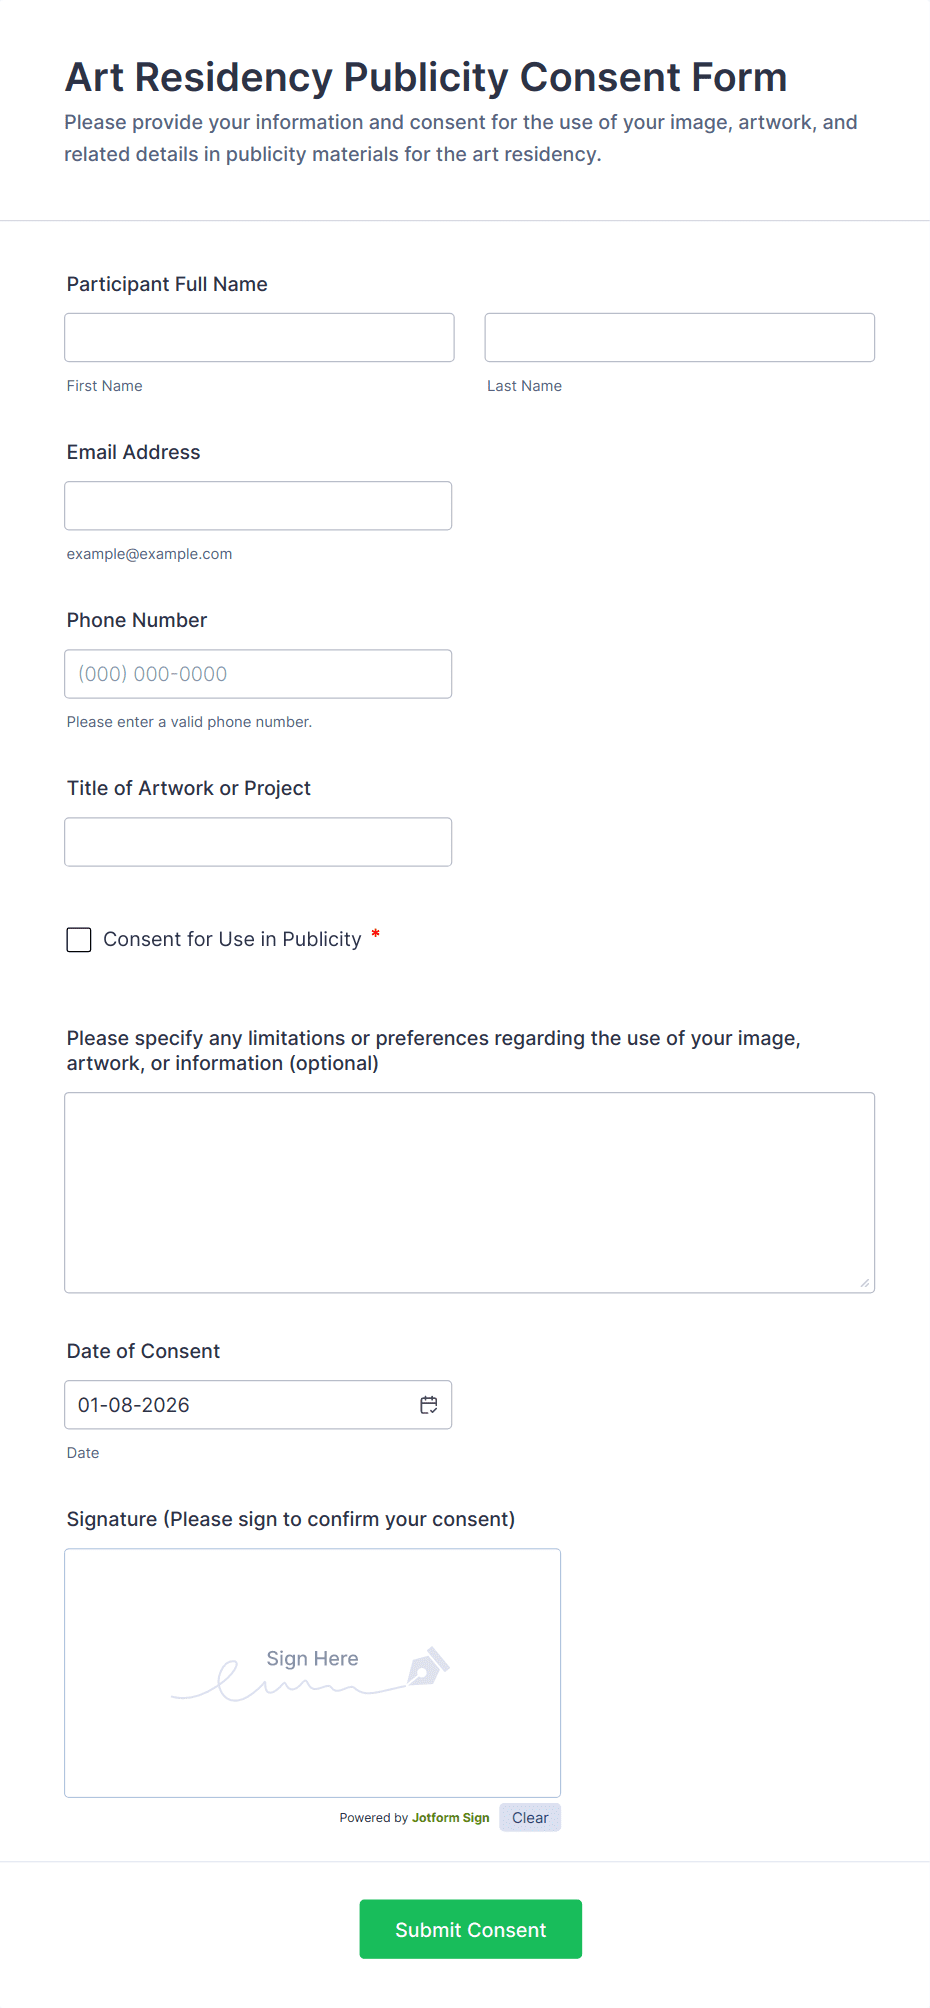The image size is (930, 2008).
Task: Open the Jotform Sign link
Action: point(450,1818)
